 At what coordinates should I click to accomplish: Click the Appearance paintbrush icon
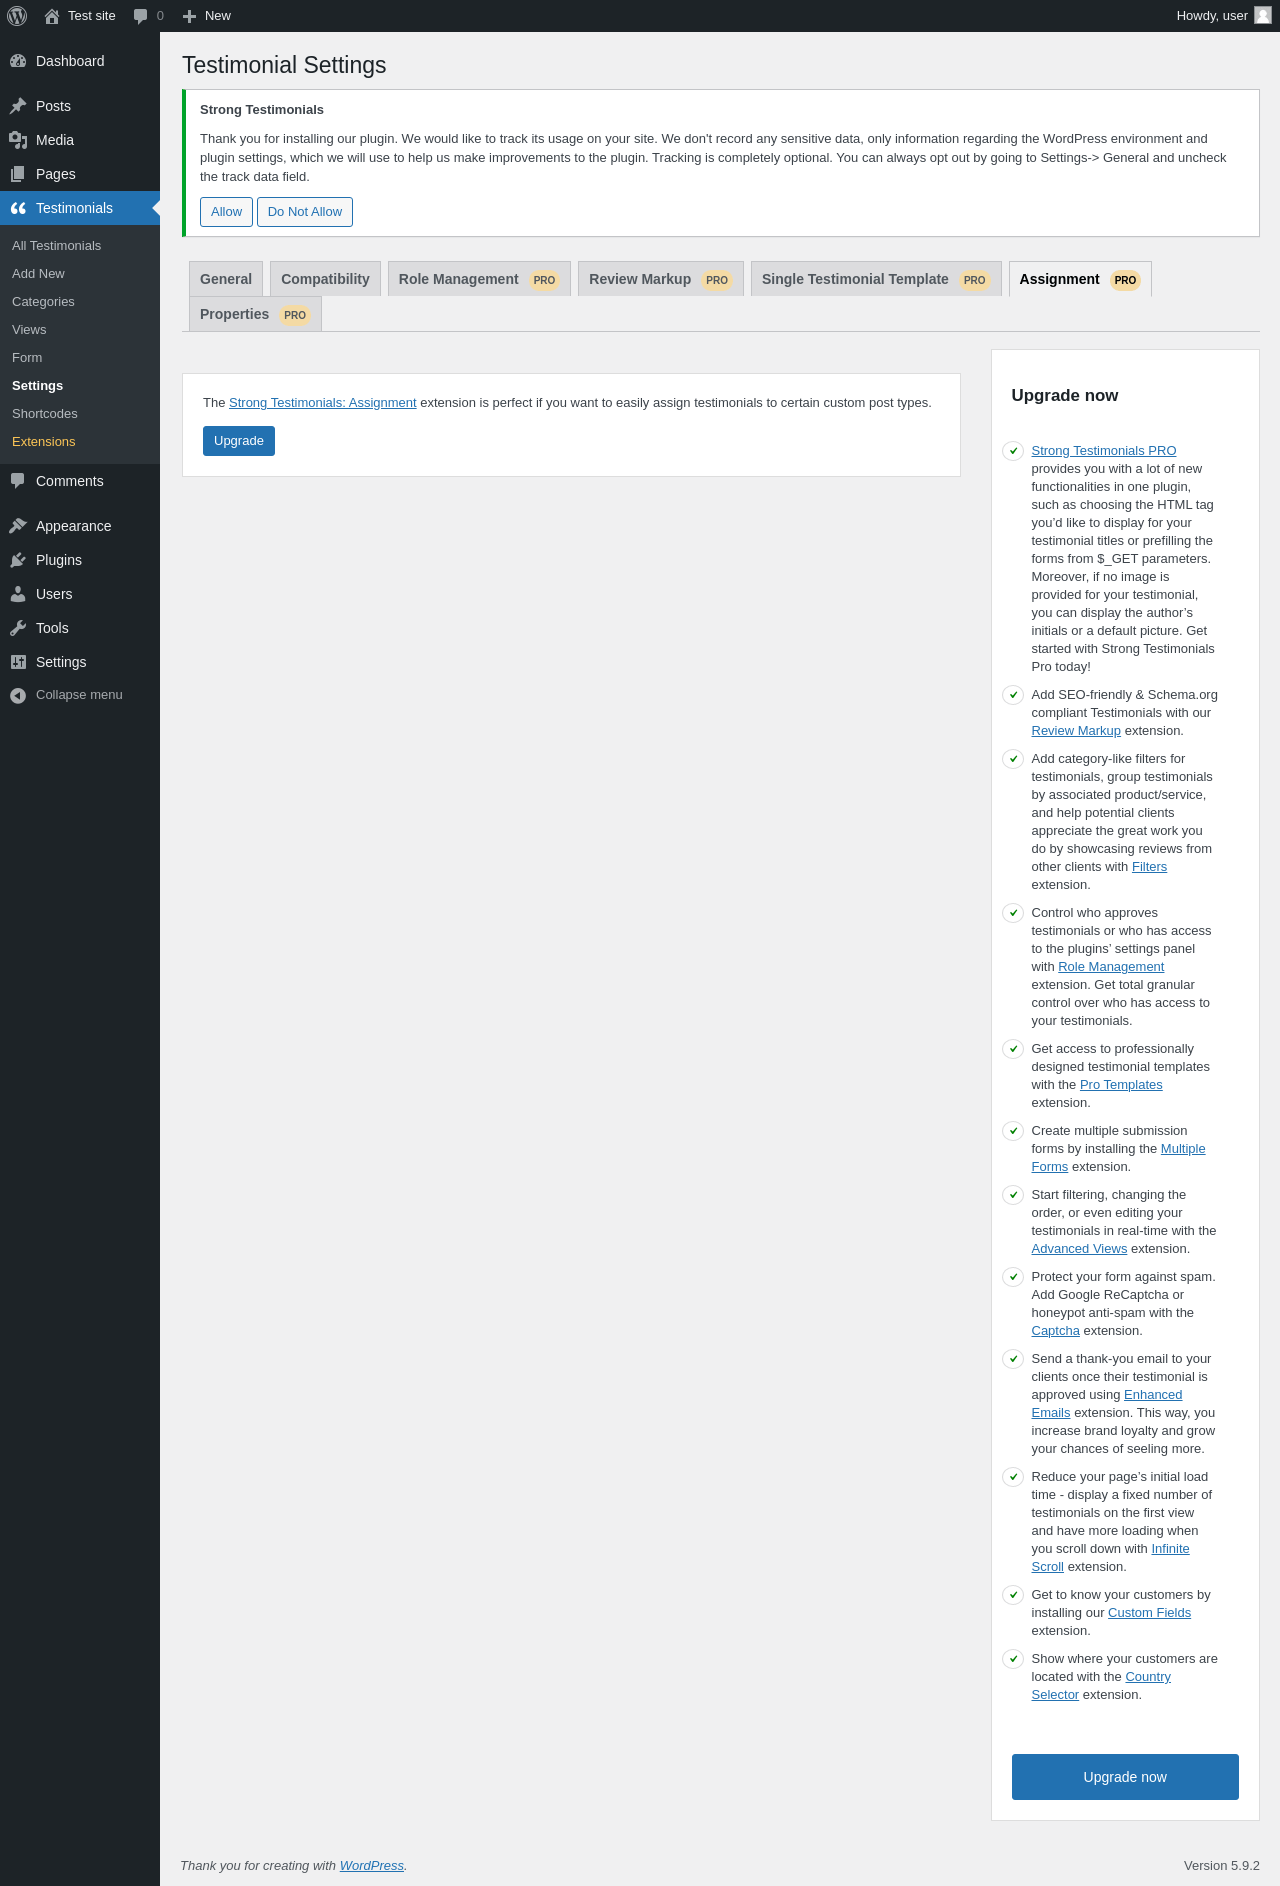18,526
